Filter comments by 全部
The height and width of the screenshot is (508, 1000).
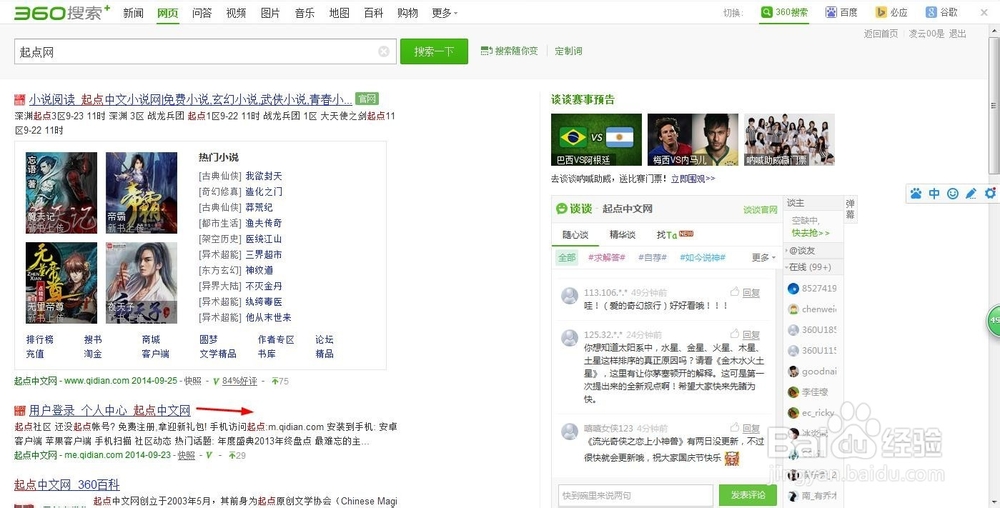[x=567, y=258]
